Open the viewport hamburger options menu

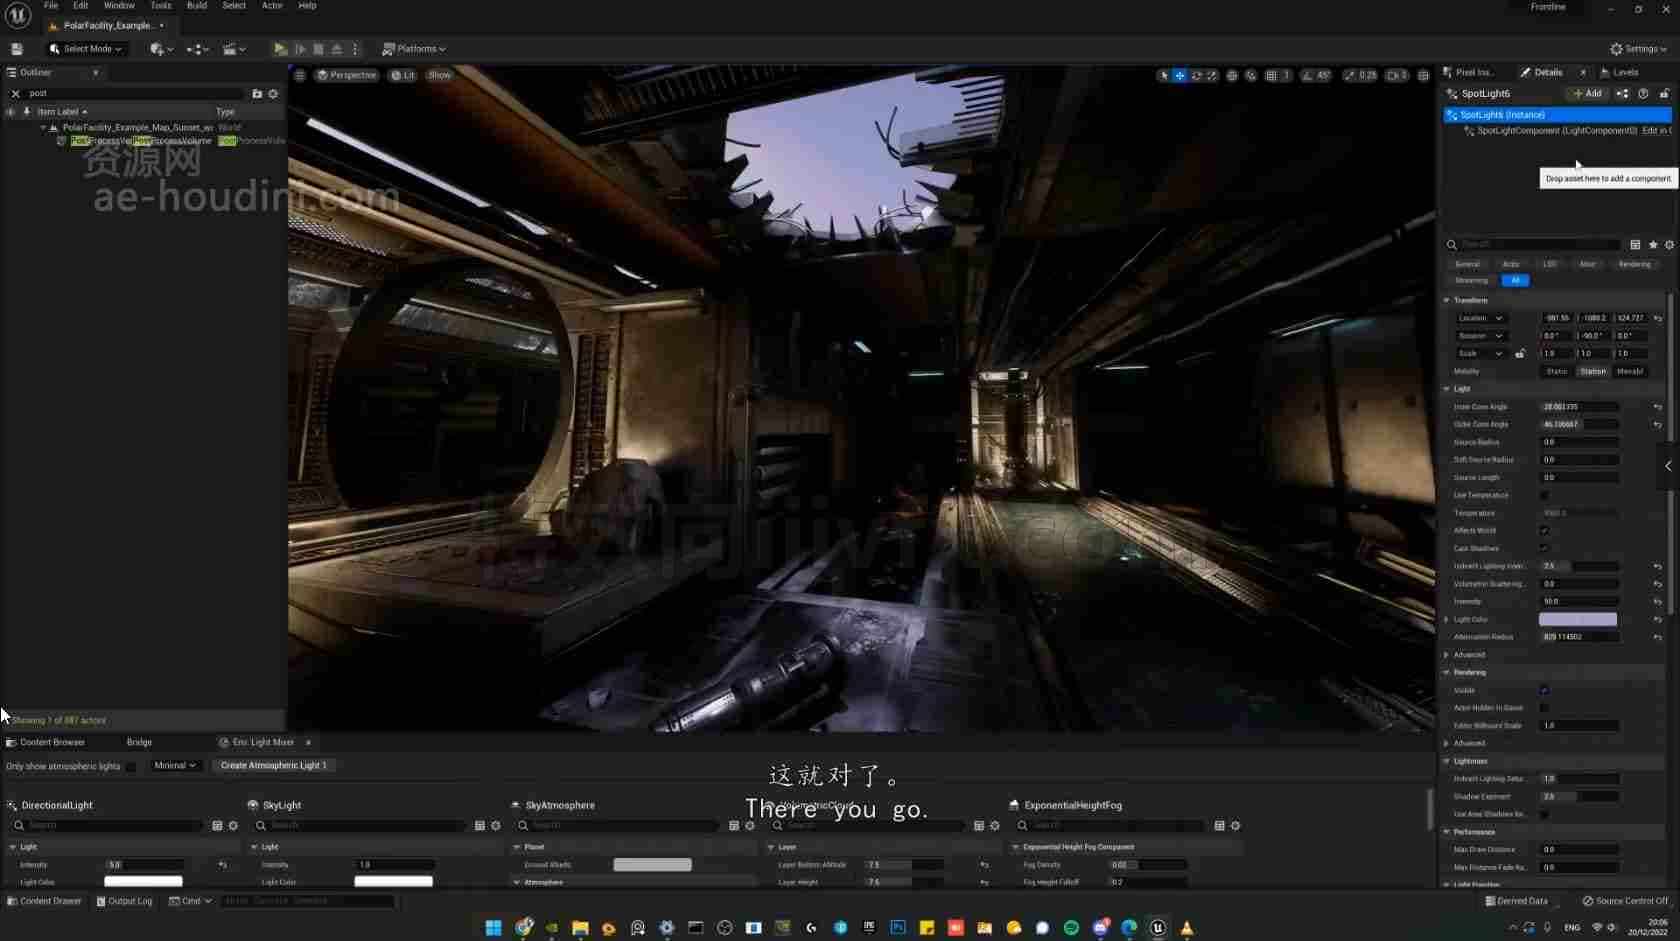pyautogui.click(x=299, y=75)
